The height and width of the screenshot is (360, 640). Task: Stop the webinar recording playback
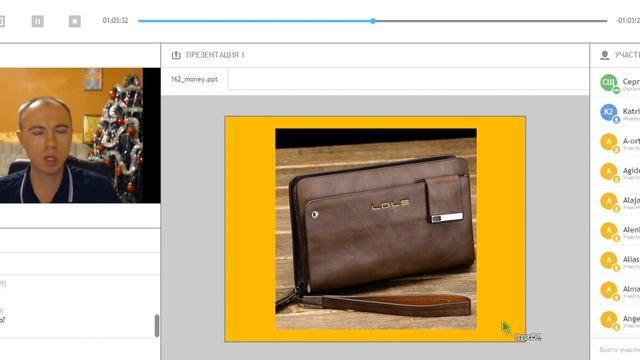pyautogui.click(x=75, y=21)
